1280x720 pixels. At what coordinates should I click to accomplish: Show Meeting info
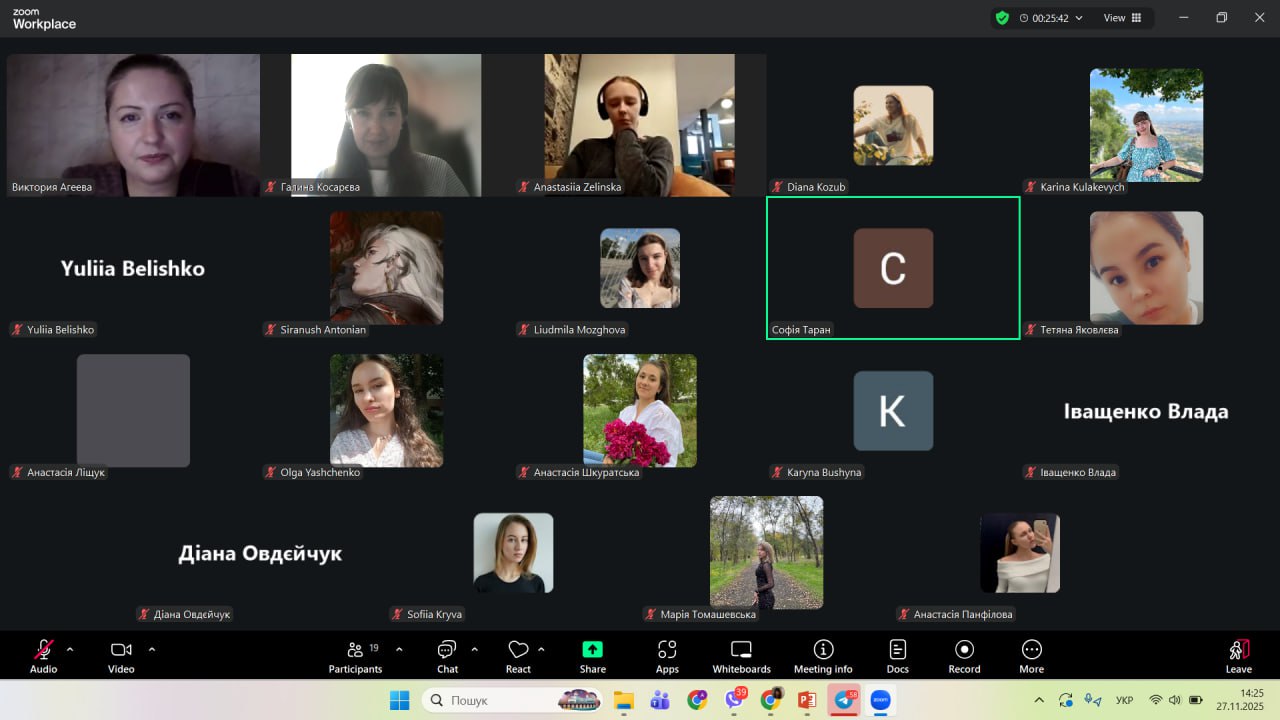coord(823,656)
